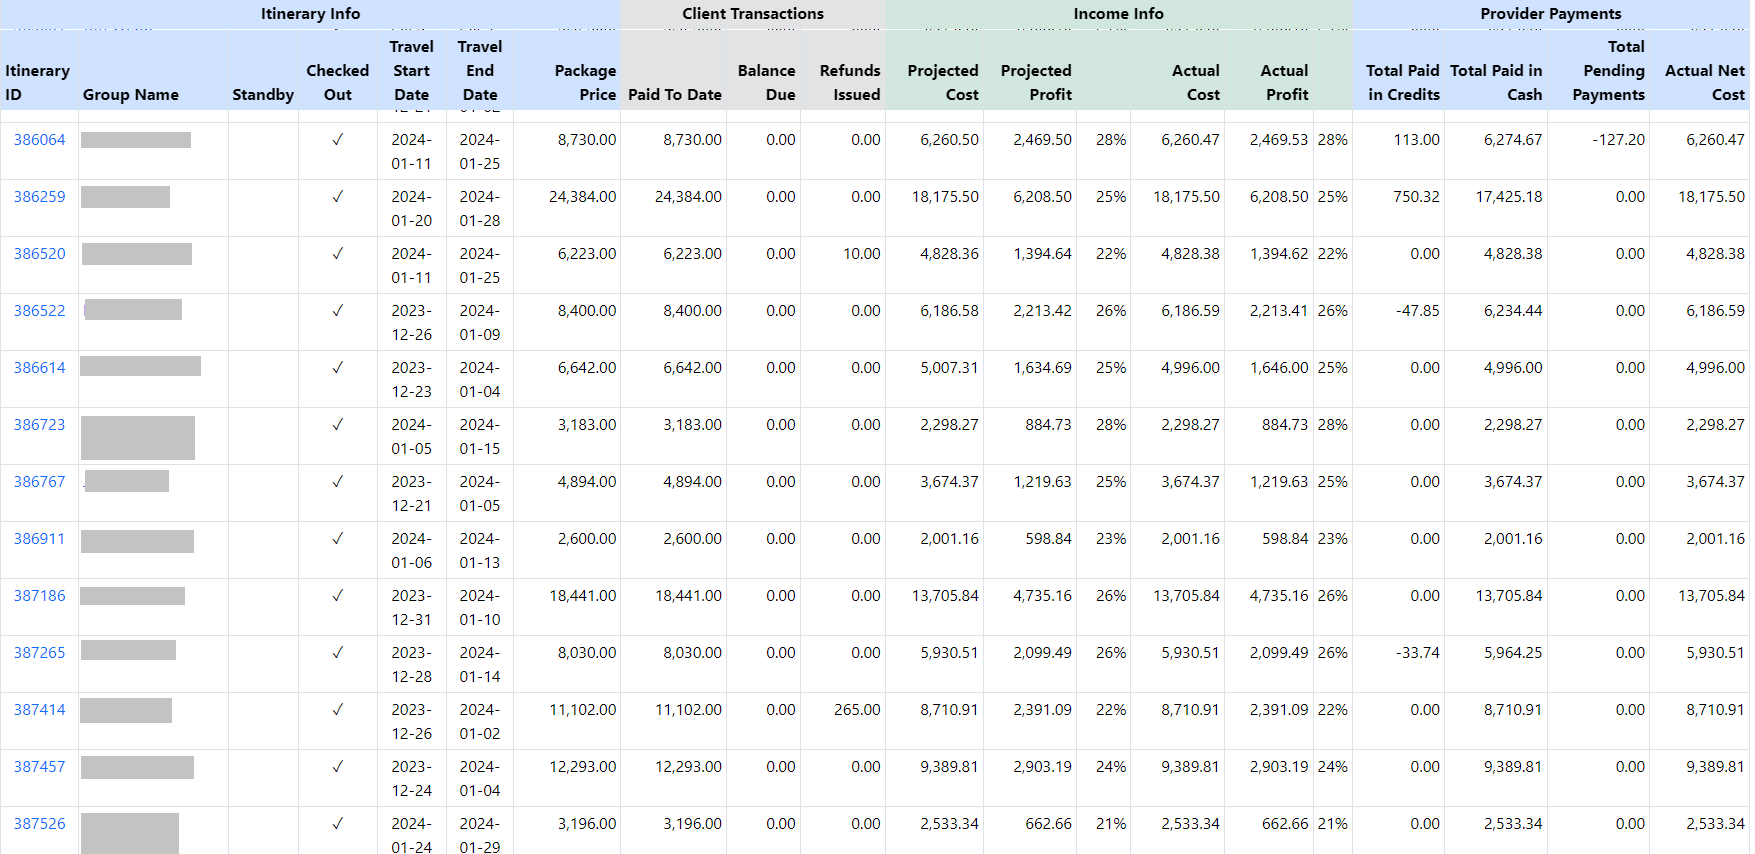Toggle Checked Out checkmark for itinerary 386723
The width and height of the screenshot is (1755, 854).
click(337, 425)
